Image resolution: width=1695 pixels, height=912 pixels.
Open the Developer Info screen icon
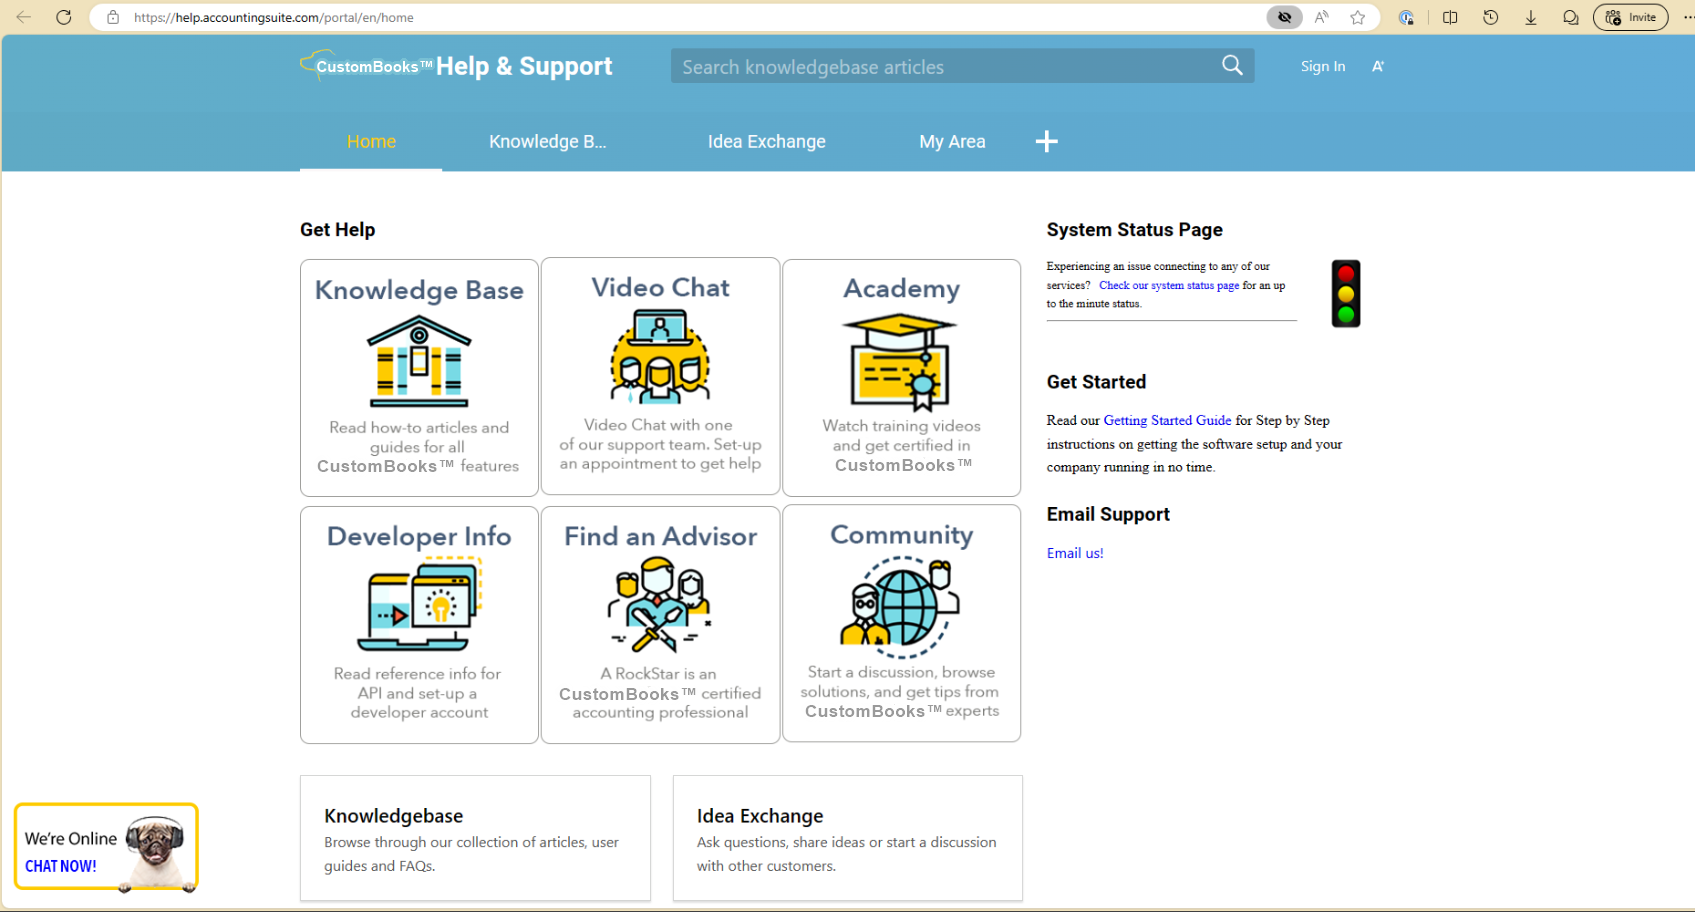click(x=419, y=605)
